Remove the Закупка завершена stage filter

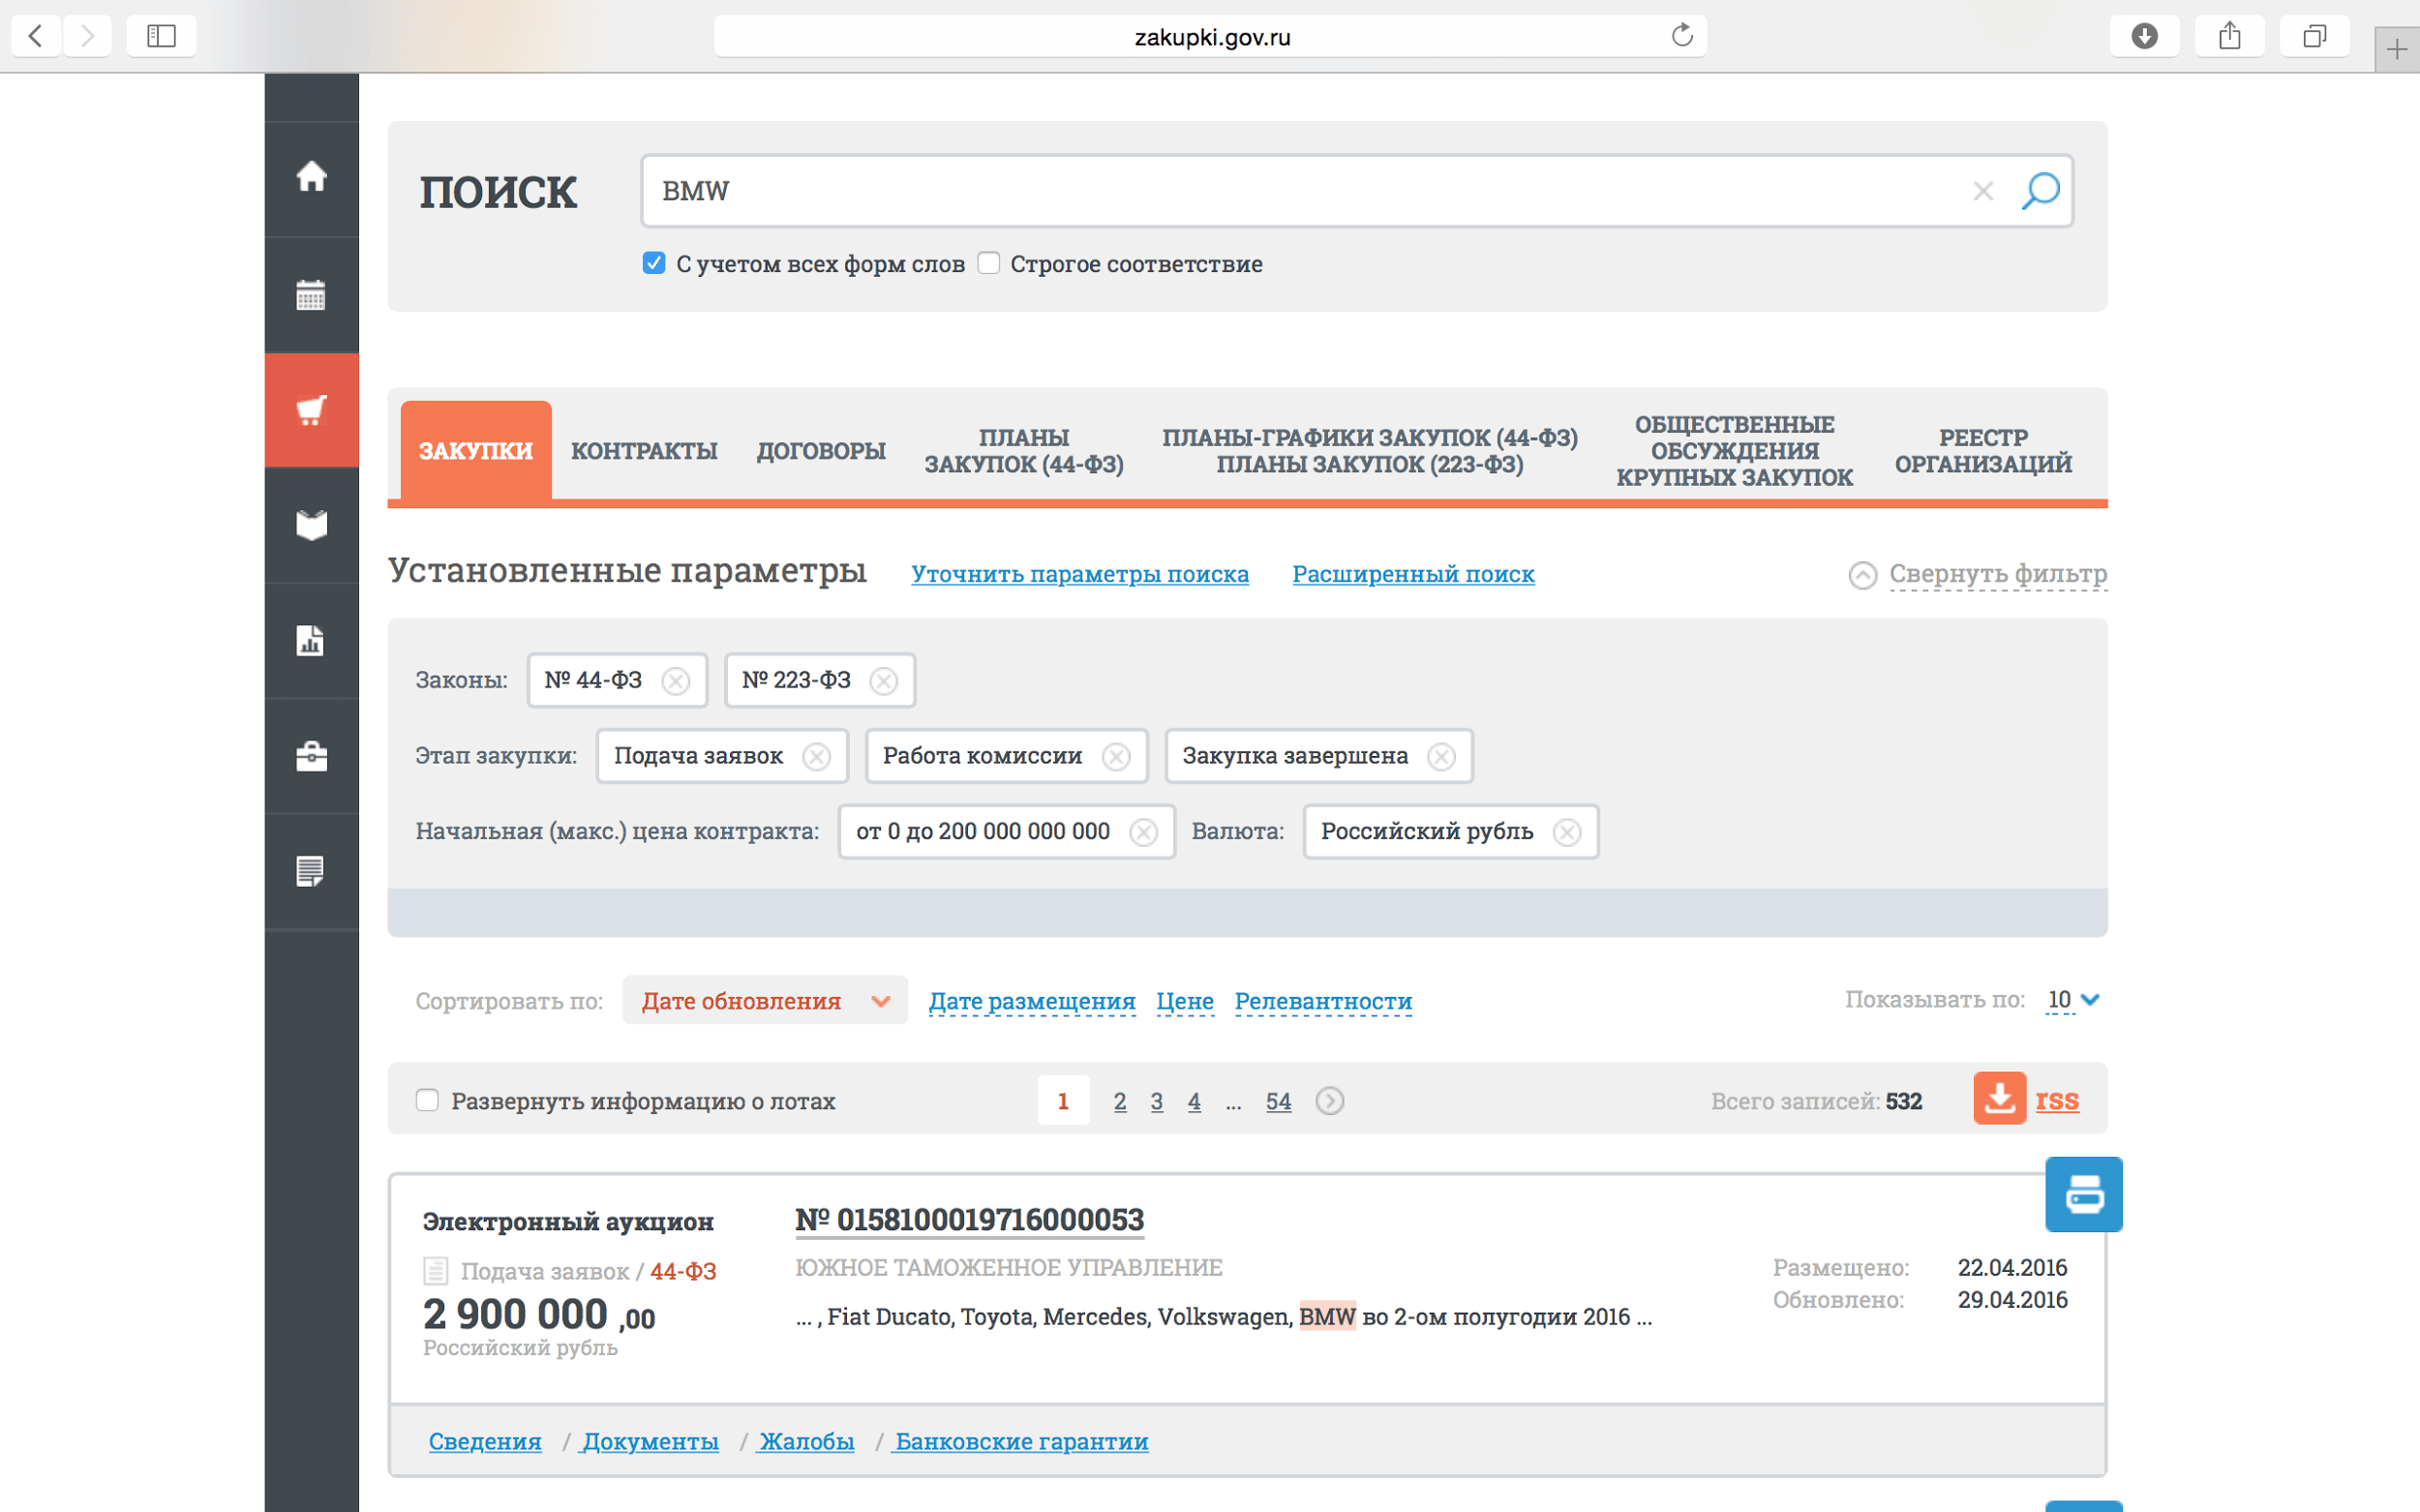[1441, 757]
